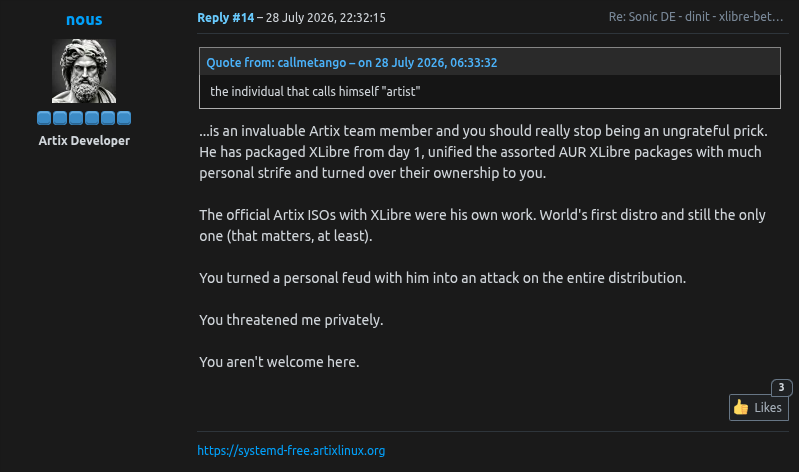This screenshot has width=799, height=472.
Task: Open the Re: Sonic DE topic title
Action: tap(696, 17)
